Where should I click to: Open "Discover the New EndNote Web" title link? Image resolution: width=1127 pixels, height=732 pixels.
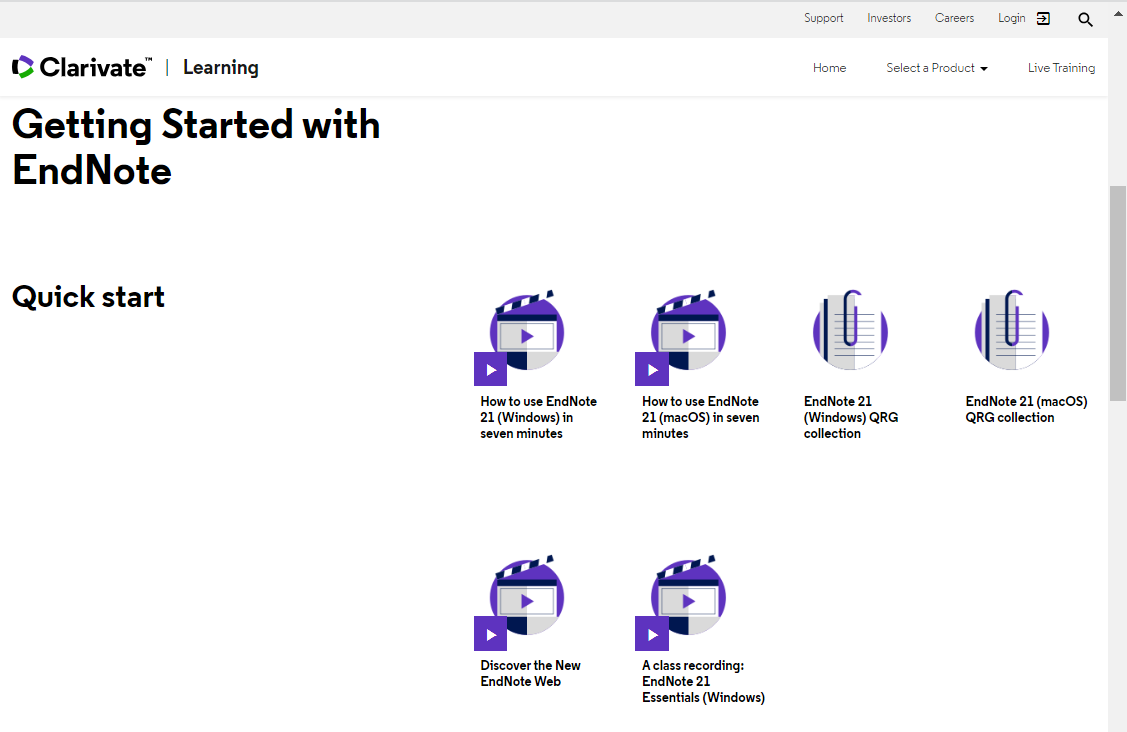[x=530, y=673]
